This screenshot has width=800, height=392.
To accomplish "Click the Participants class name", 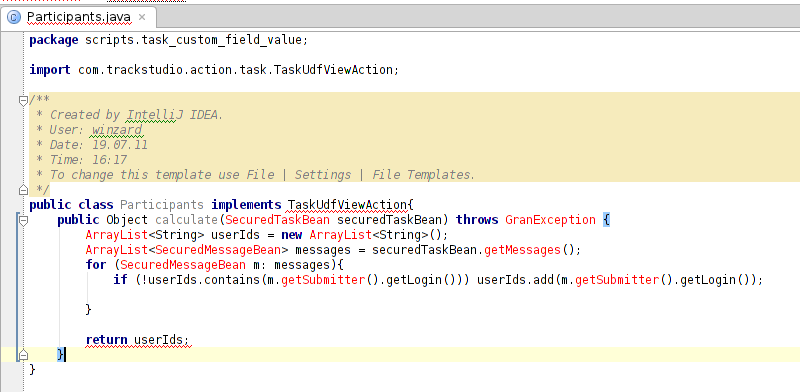I will pyautogui.click(x=162, y=205).
